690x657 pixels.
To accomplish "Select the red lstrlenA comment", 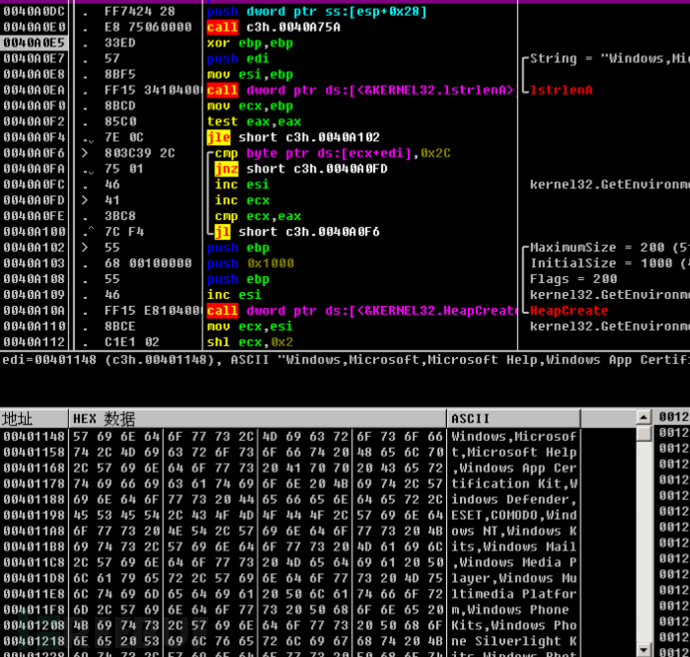I will pyautogui.click(x=561, y=90).
